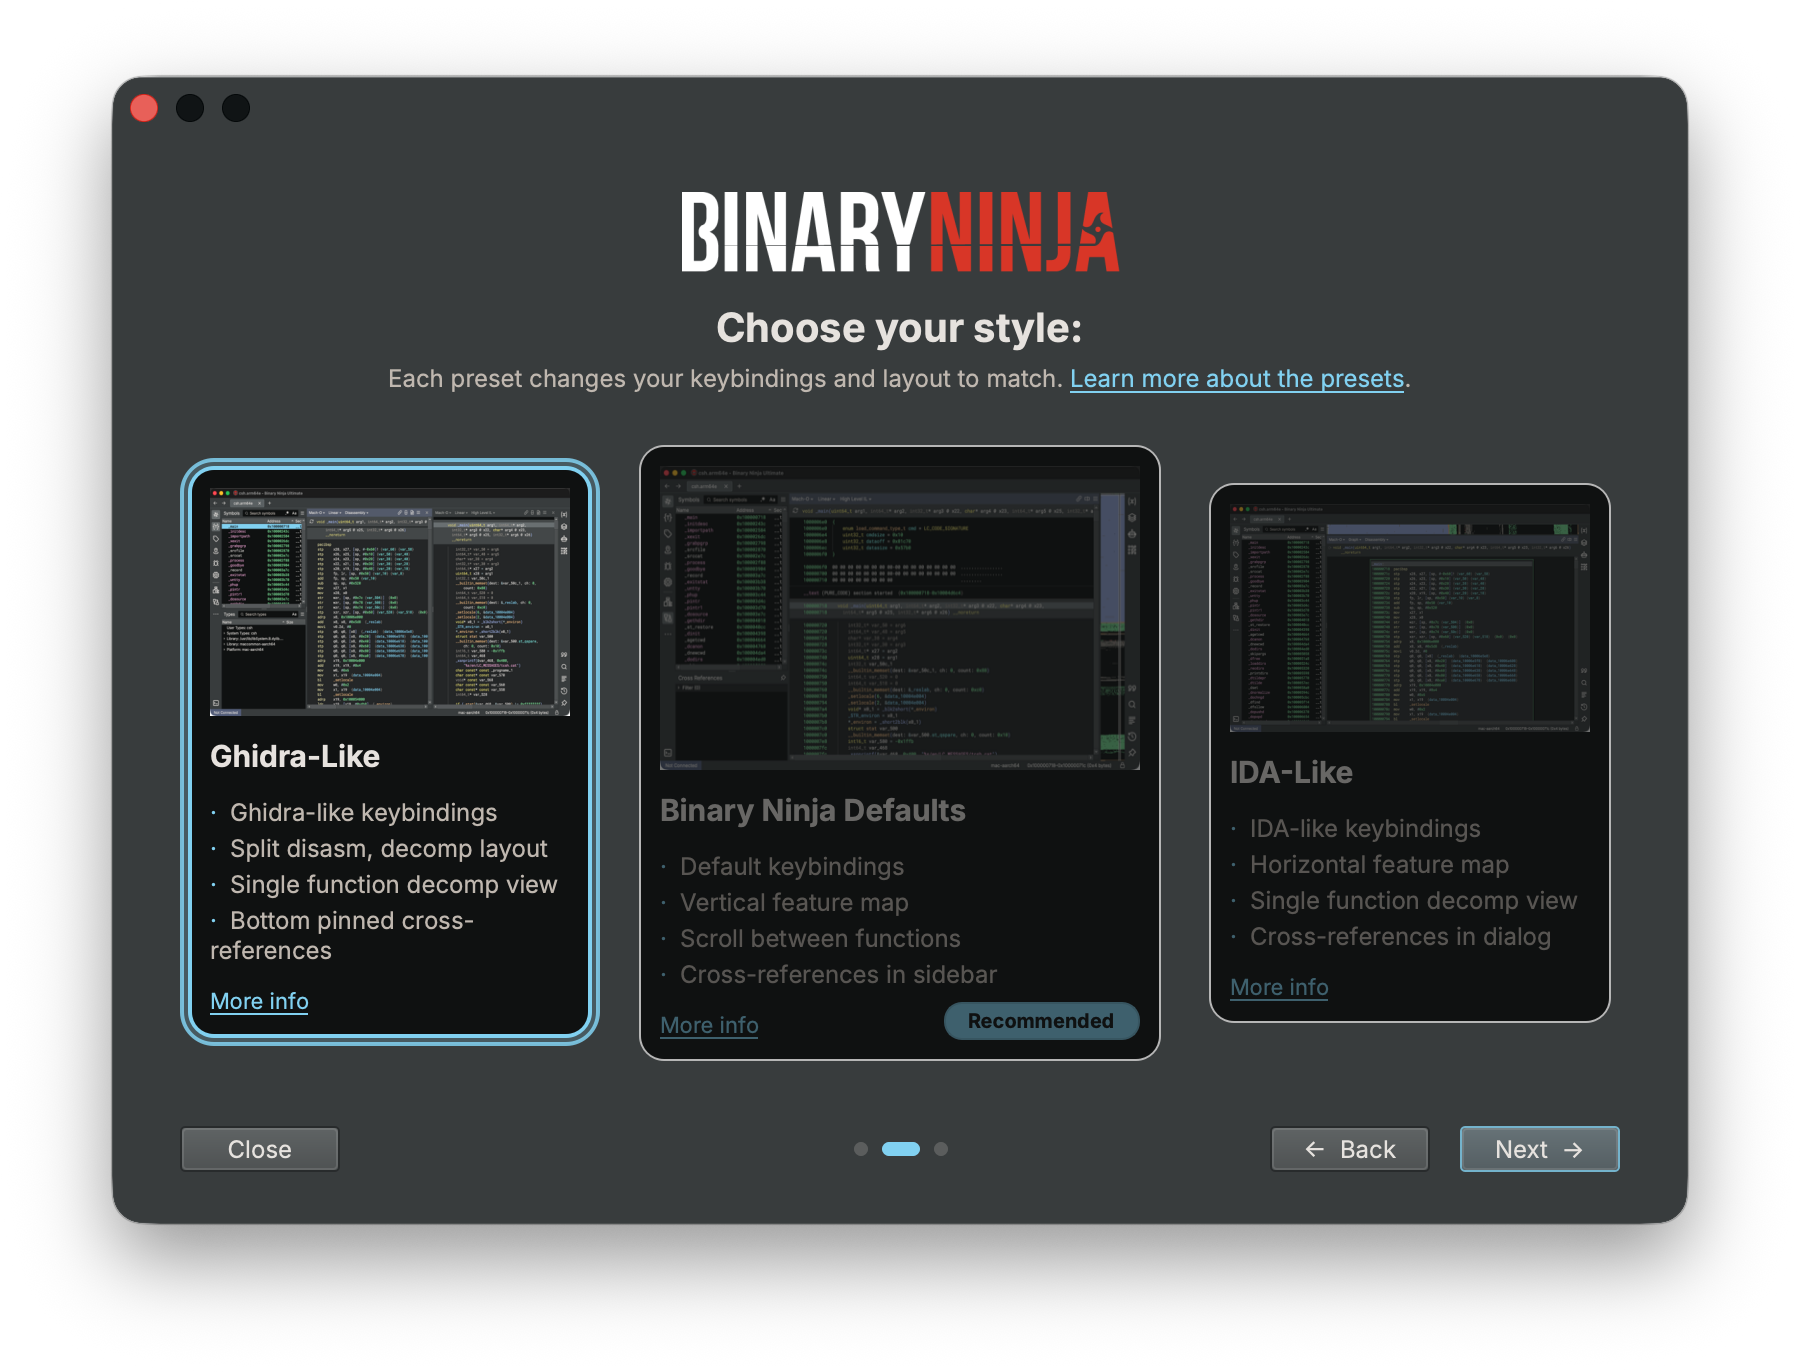Open 'Learn more about the presets' link

1237,379
